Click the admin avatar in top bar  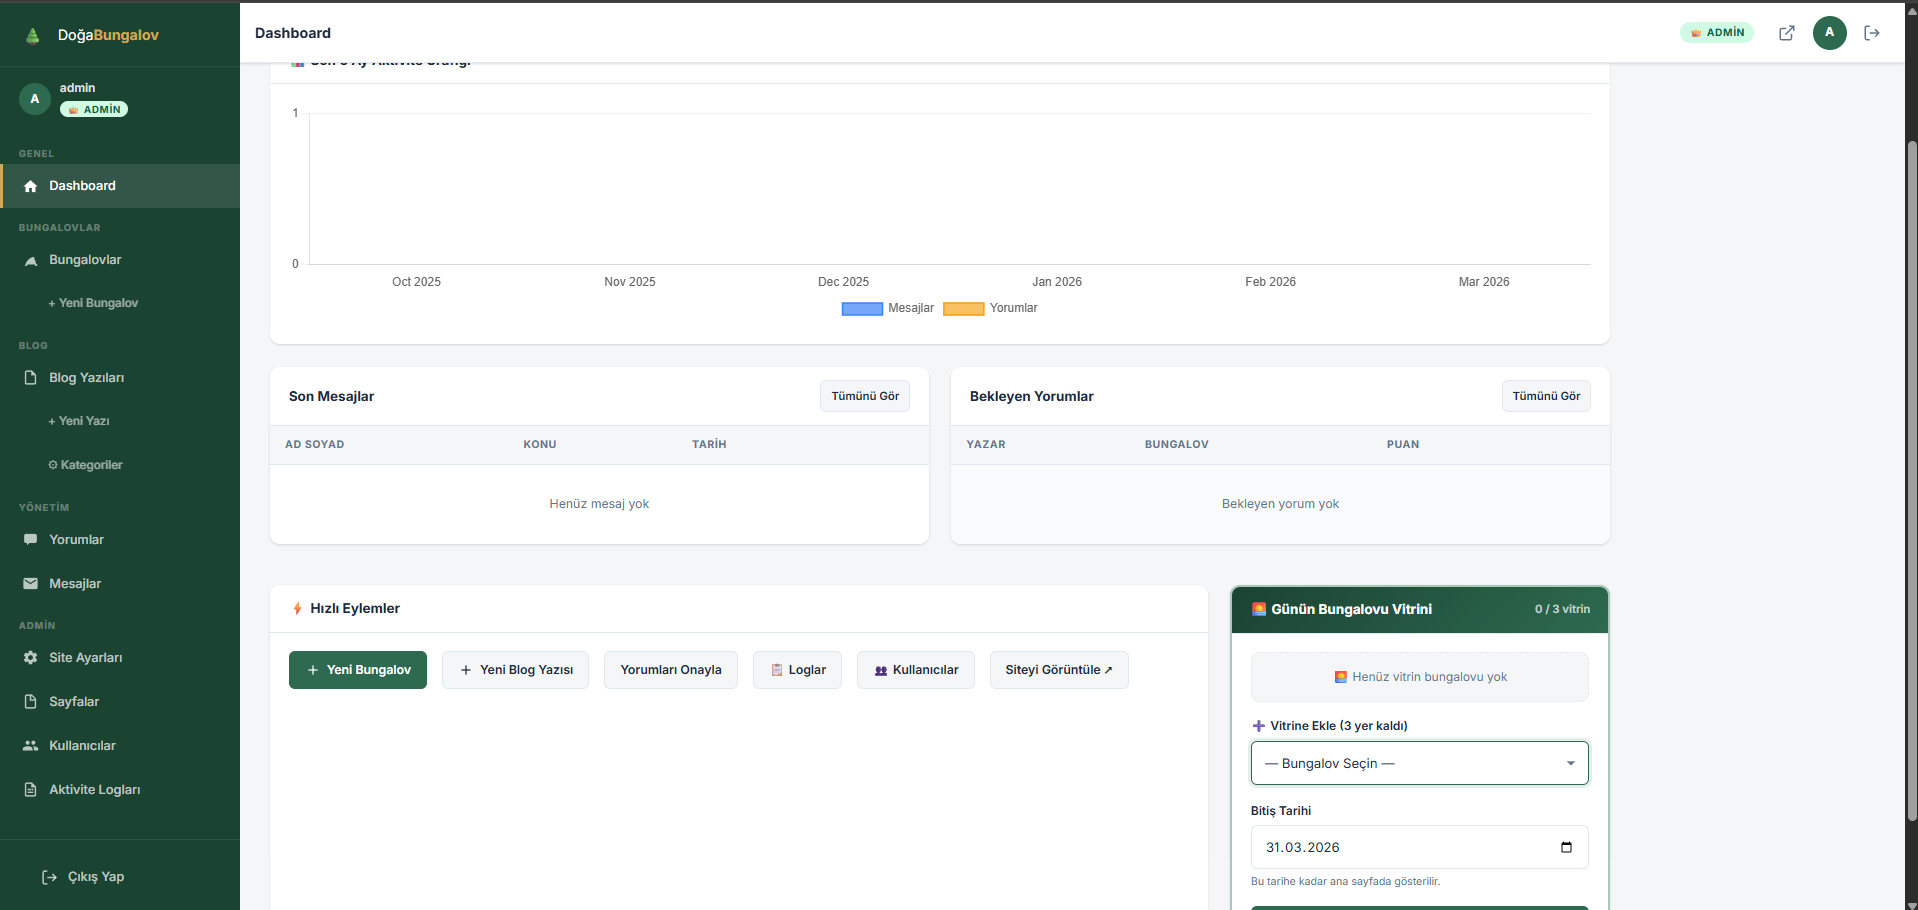[1829, 33]
